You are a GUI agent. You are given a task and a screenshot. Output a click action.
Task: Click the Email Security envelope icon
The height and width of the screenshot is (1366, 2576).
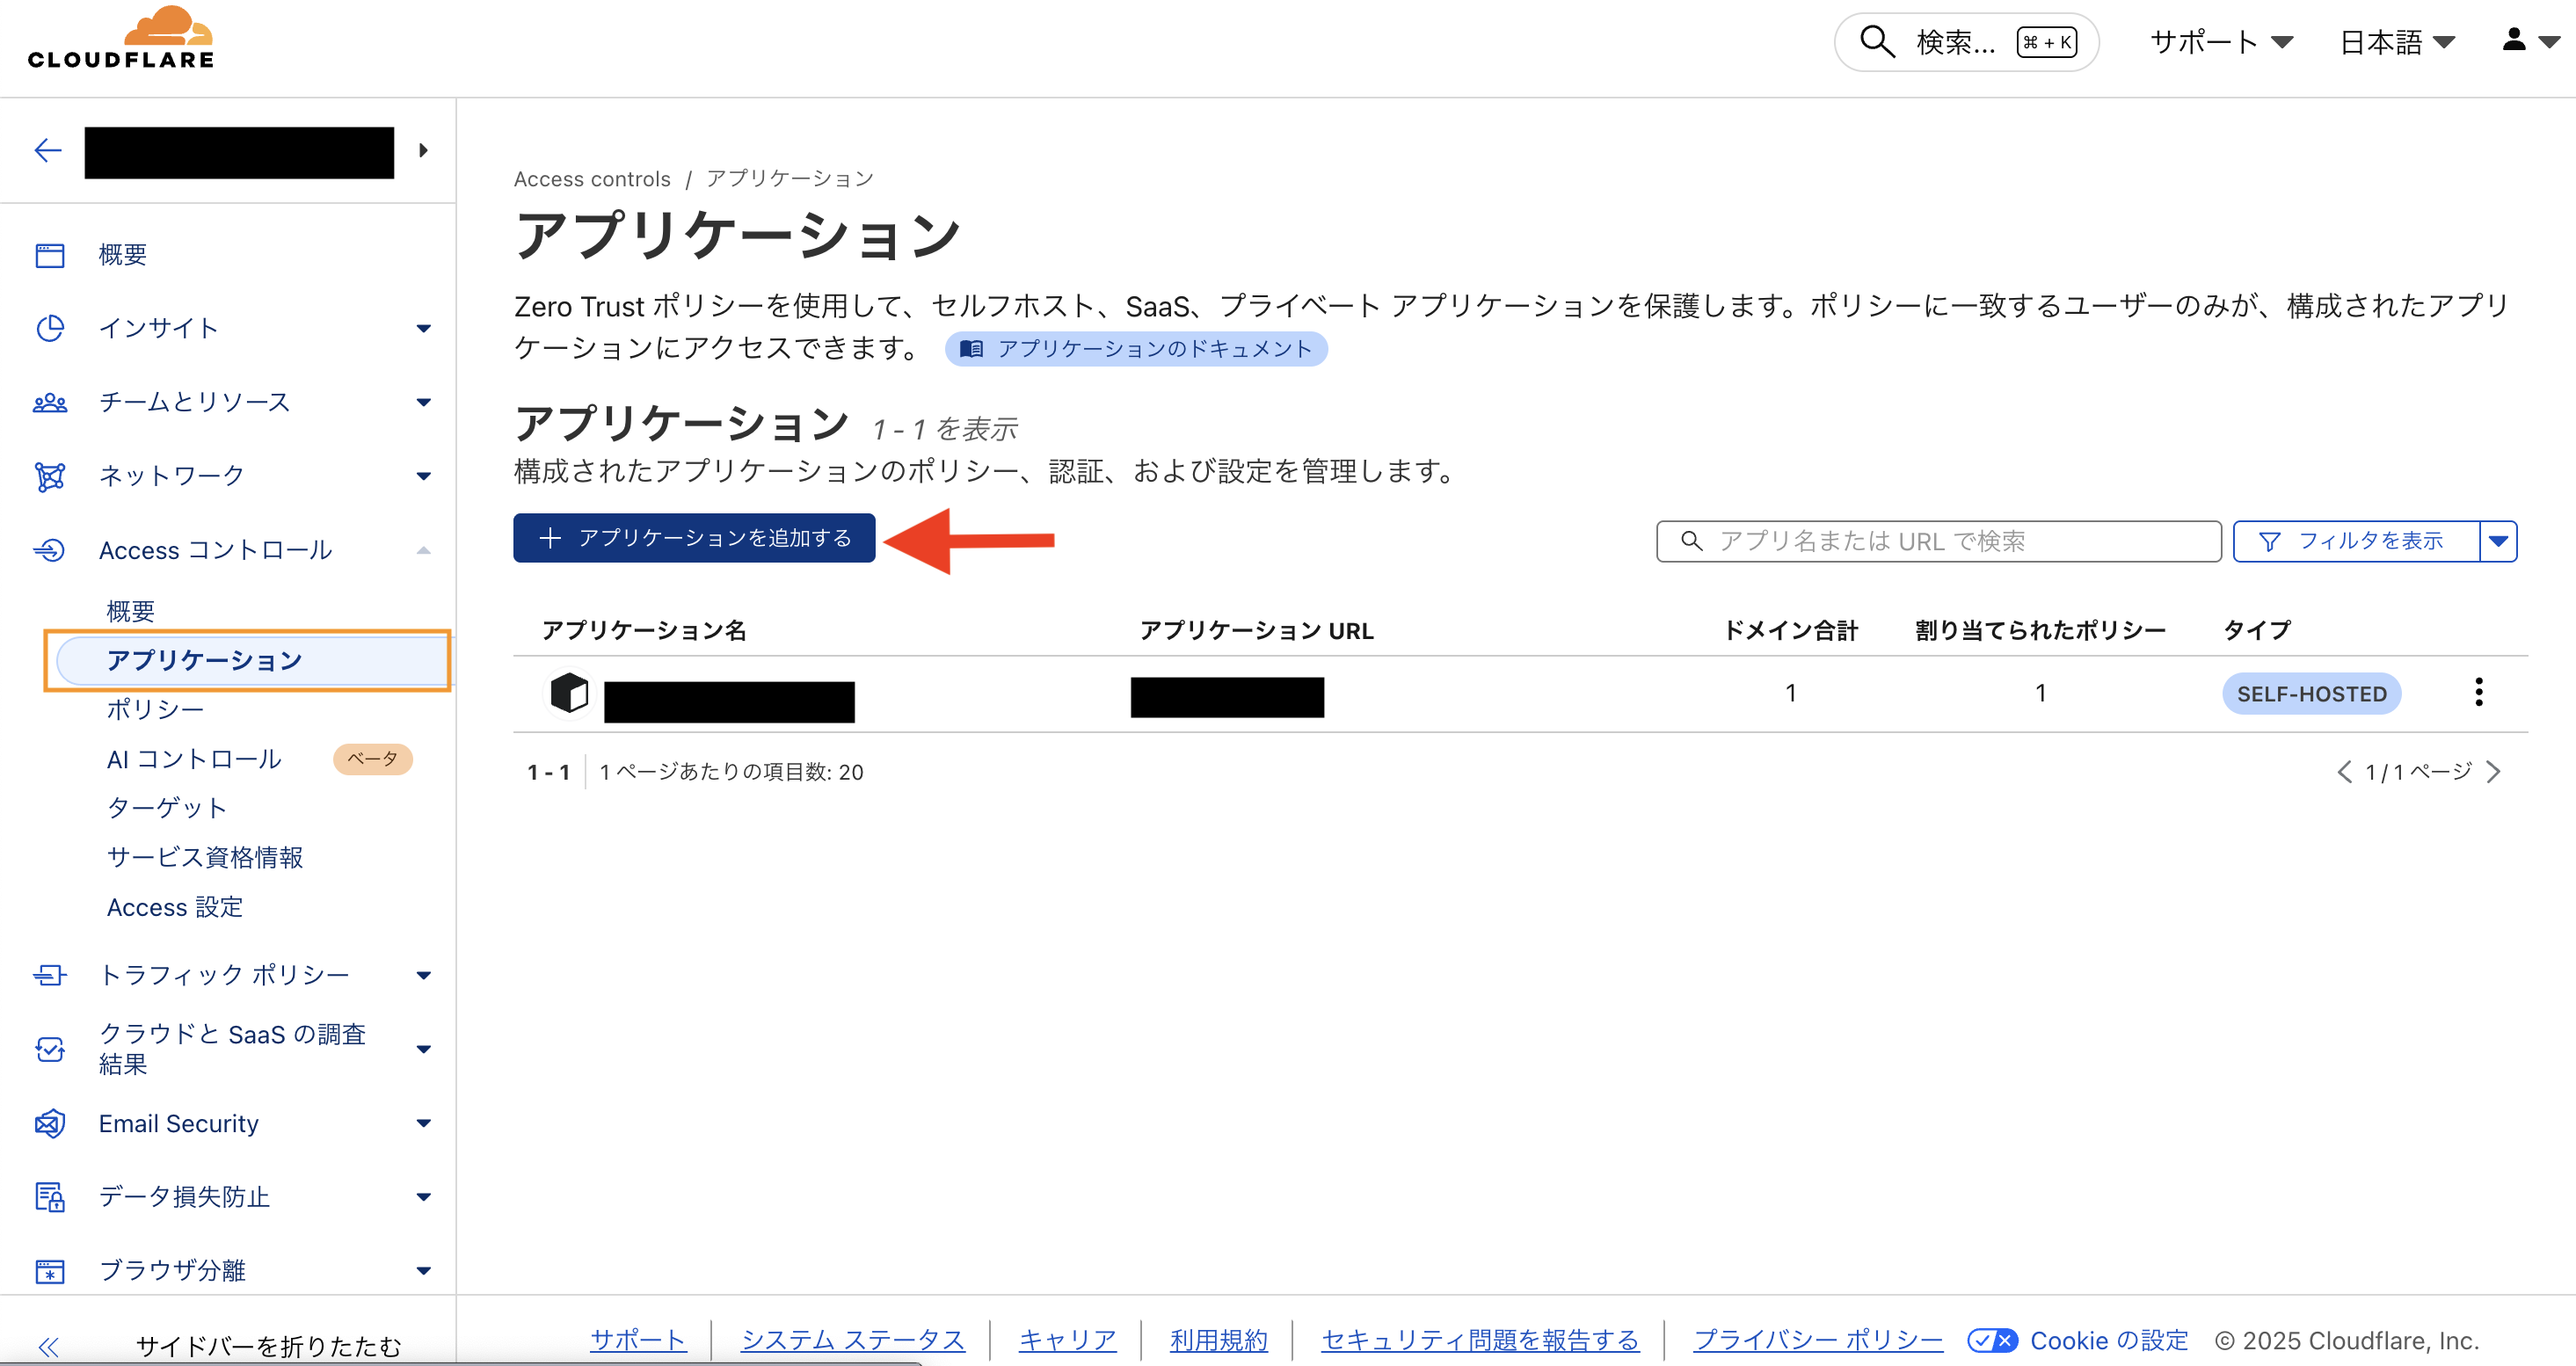(50, 1123)
